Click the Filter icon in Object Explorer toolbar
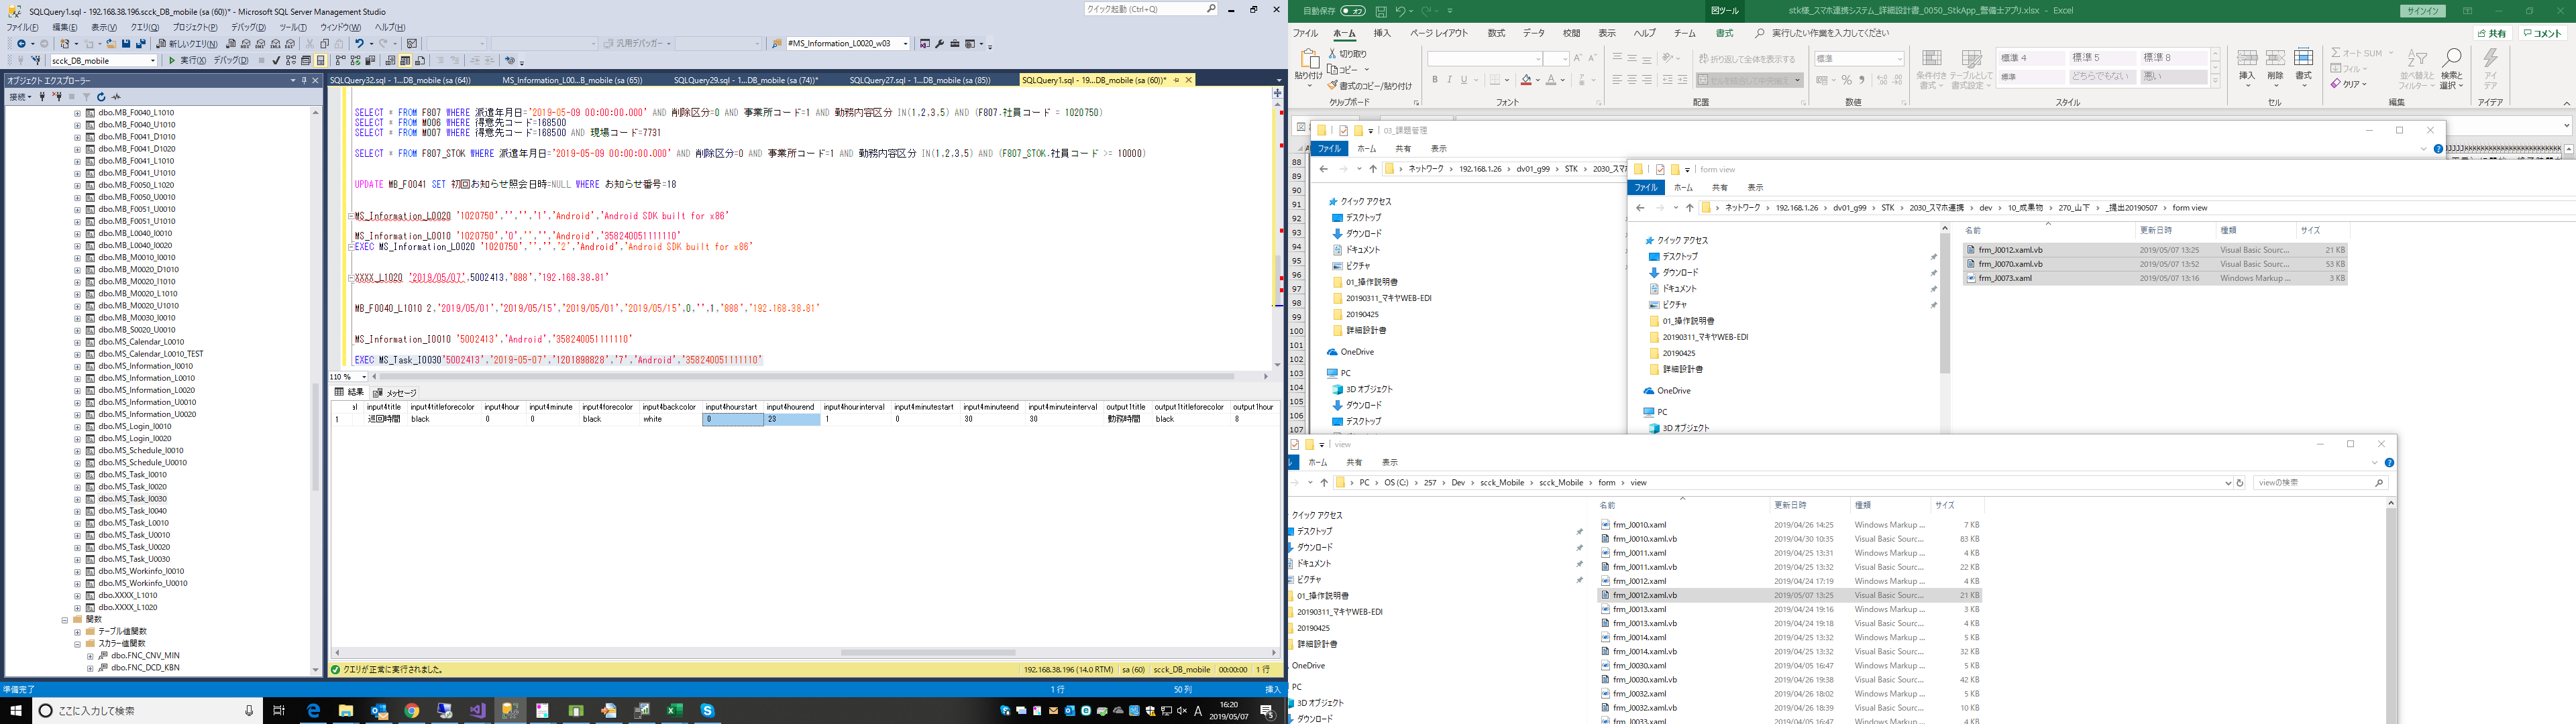Viewport: 2576px width, 724px height. click(x=86, y=97)
